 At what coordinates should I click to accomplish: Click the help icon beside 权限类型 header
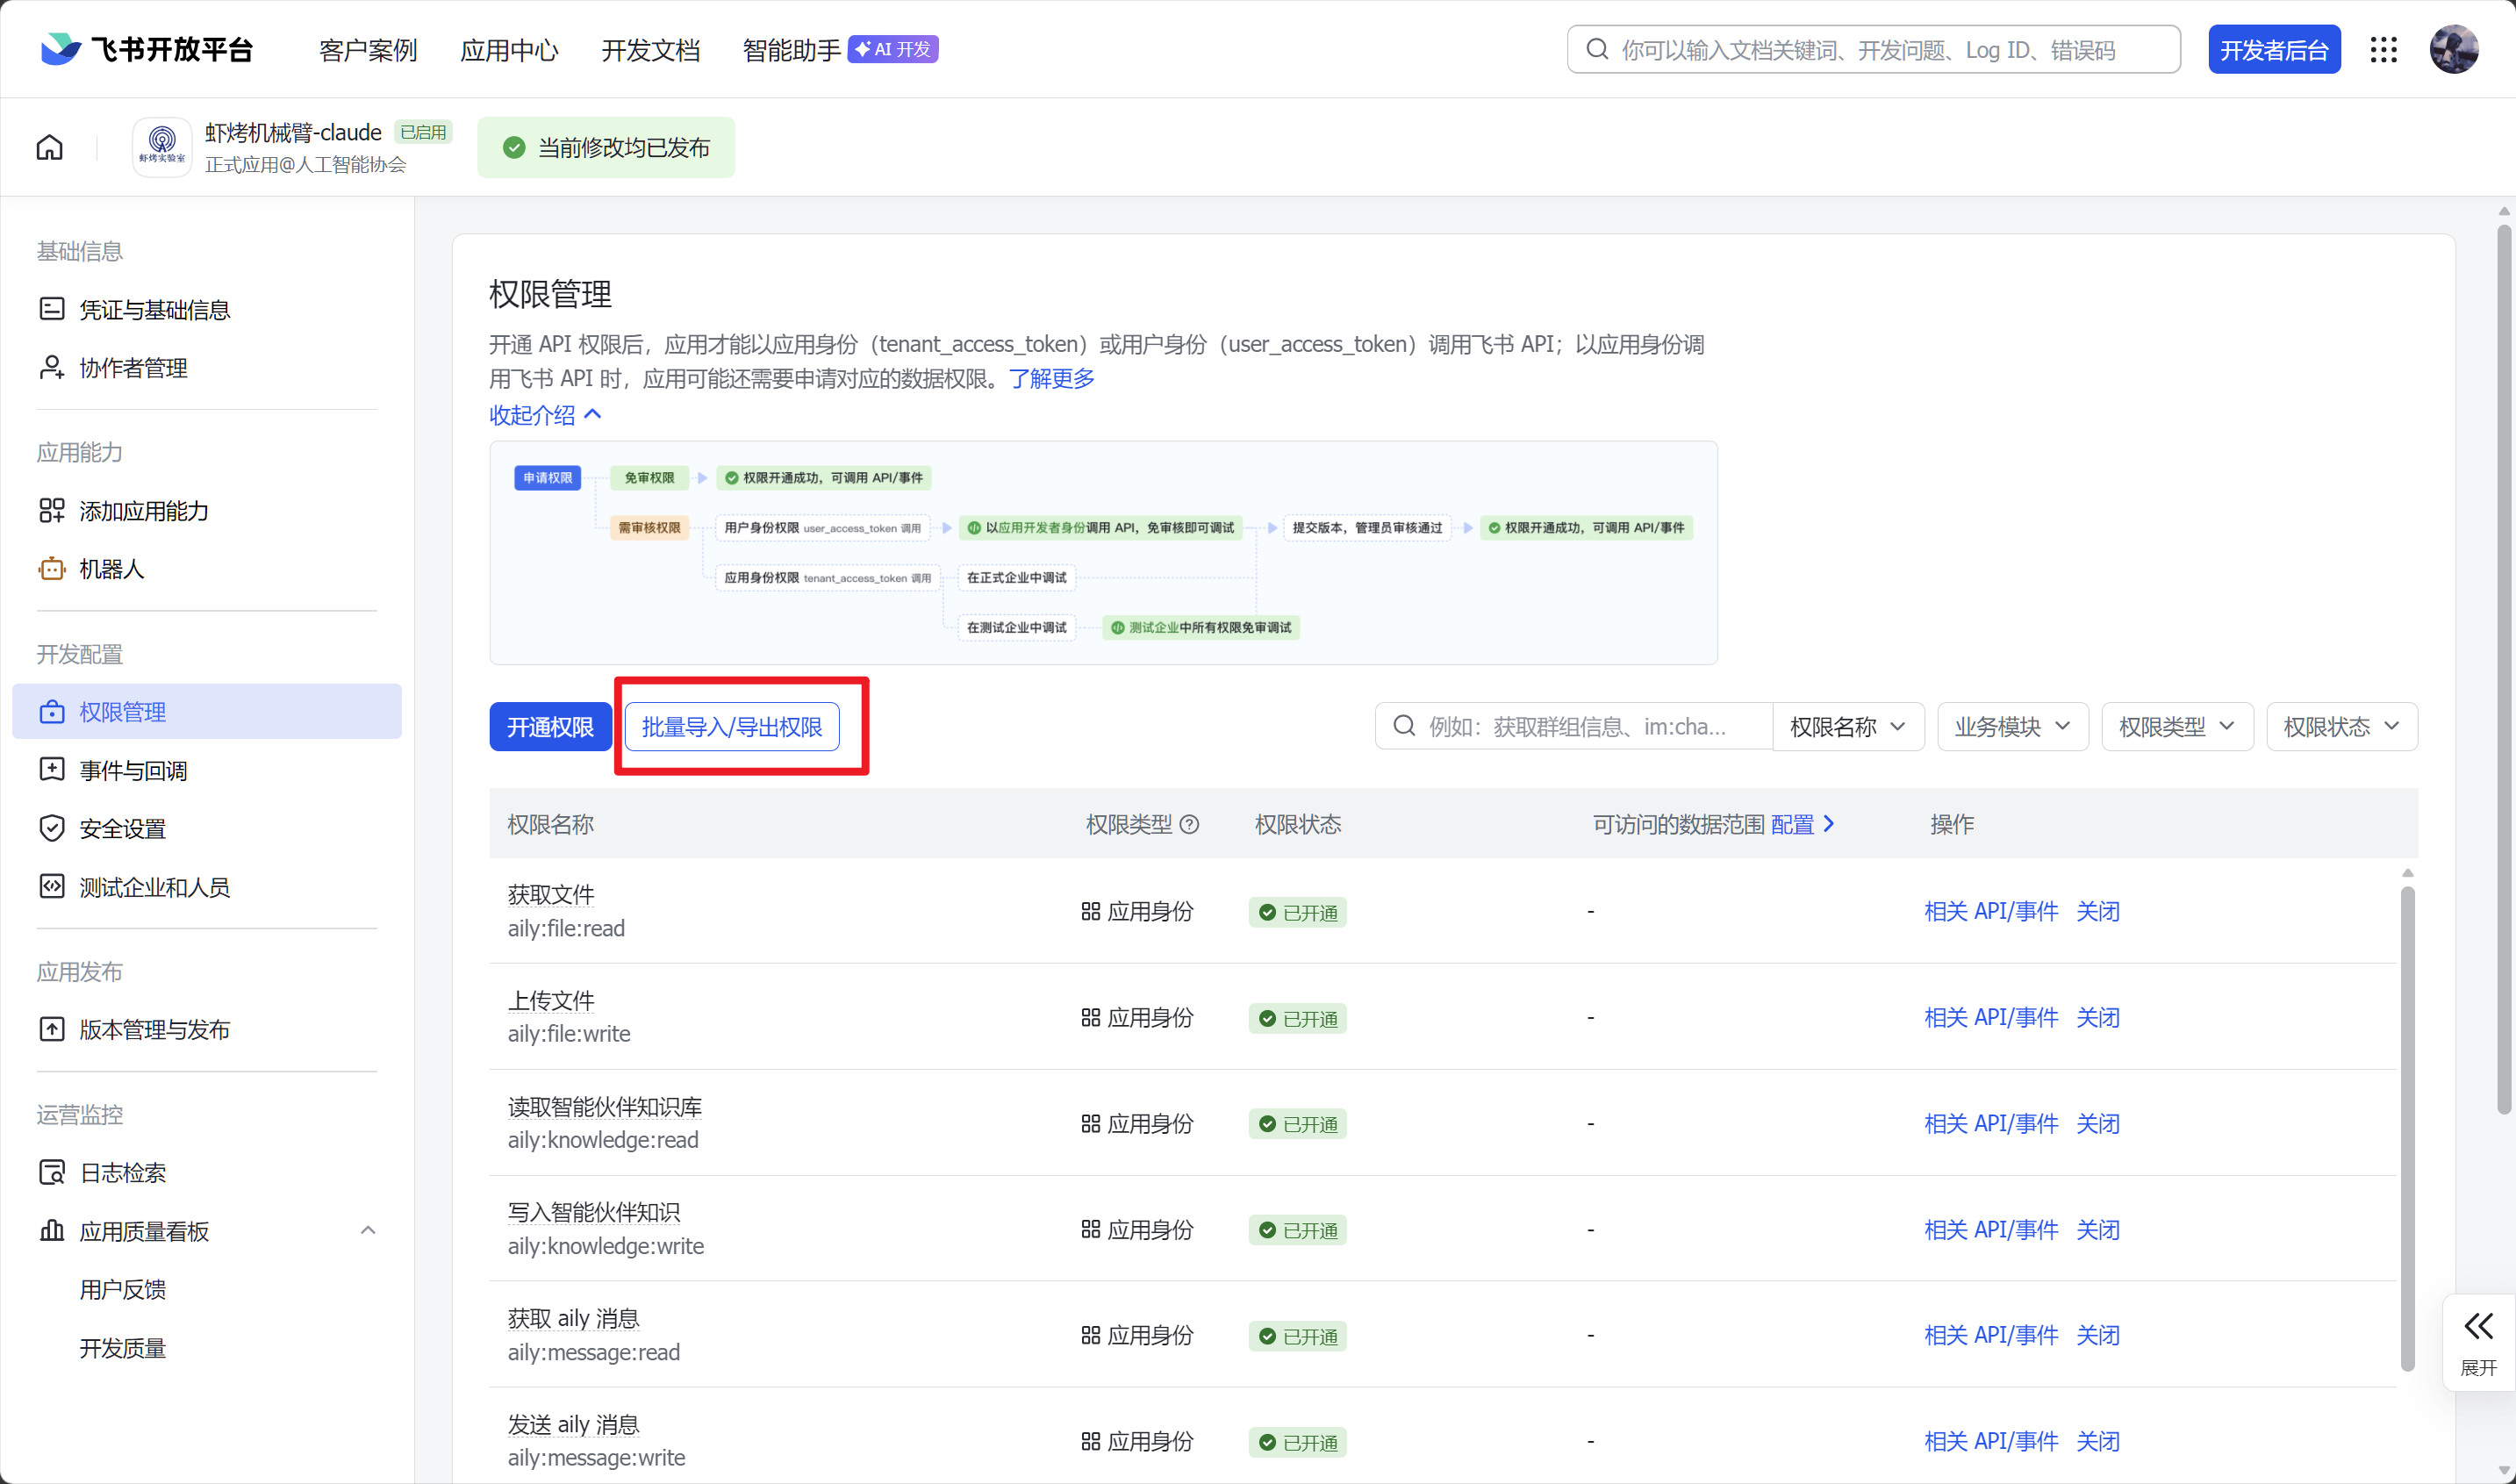[1189, 824]
